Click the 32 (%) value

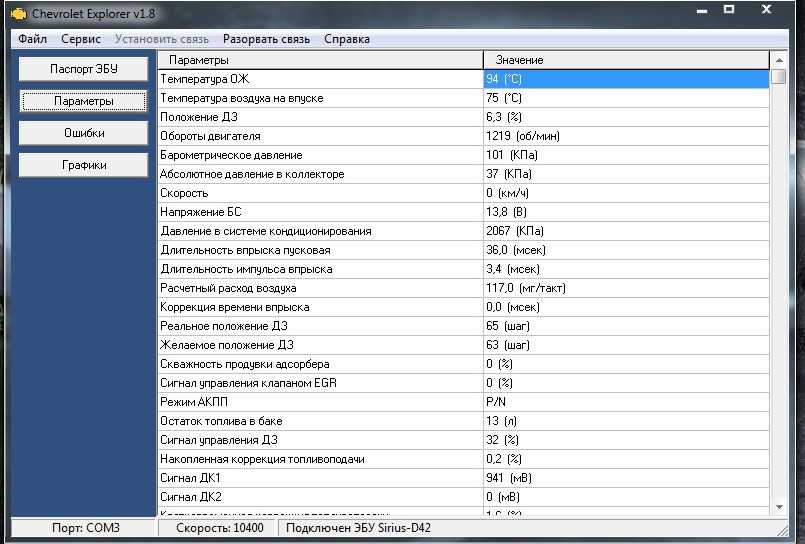click(x=503, y=440)
